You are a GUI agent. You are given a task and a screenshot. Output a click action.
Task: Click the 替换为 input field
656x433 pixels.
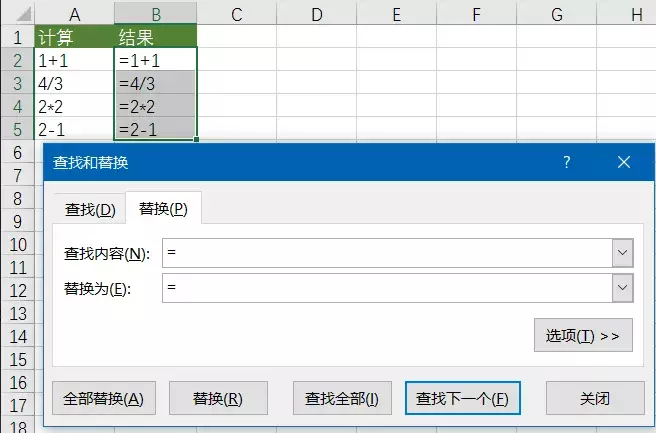click(x=385, y=288)
